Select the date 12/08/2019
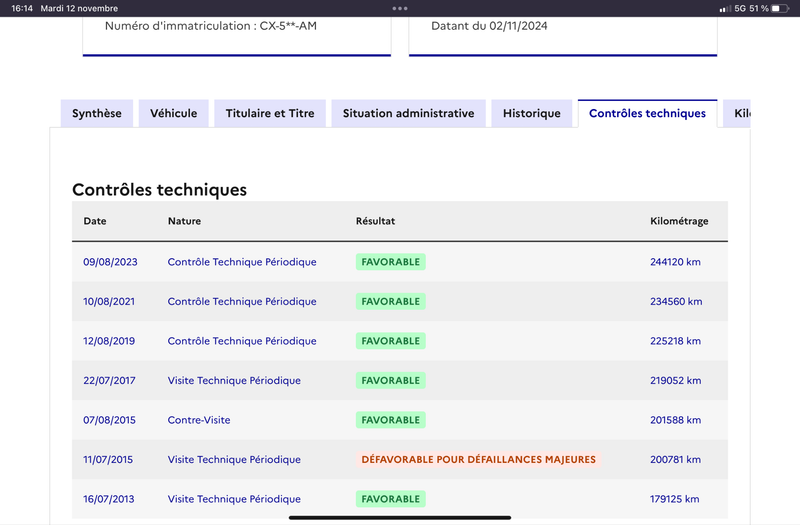Screen dimensions: 800x525 click(x=109, y=341)
